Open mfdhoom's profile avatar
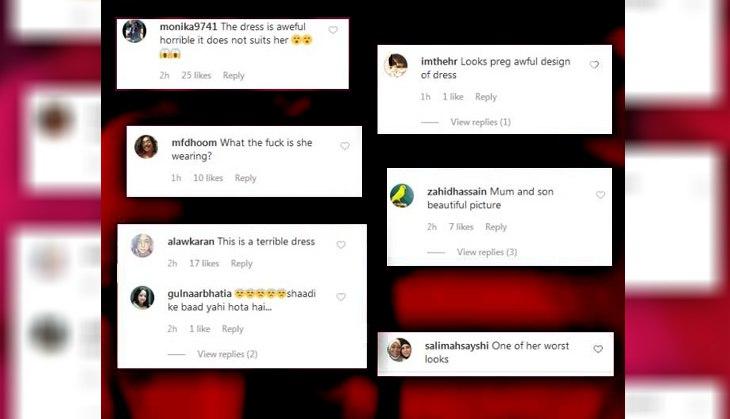This screenshot has height=419, width=730. pyautogui.click(x=146, y=147)
